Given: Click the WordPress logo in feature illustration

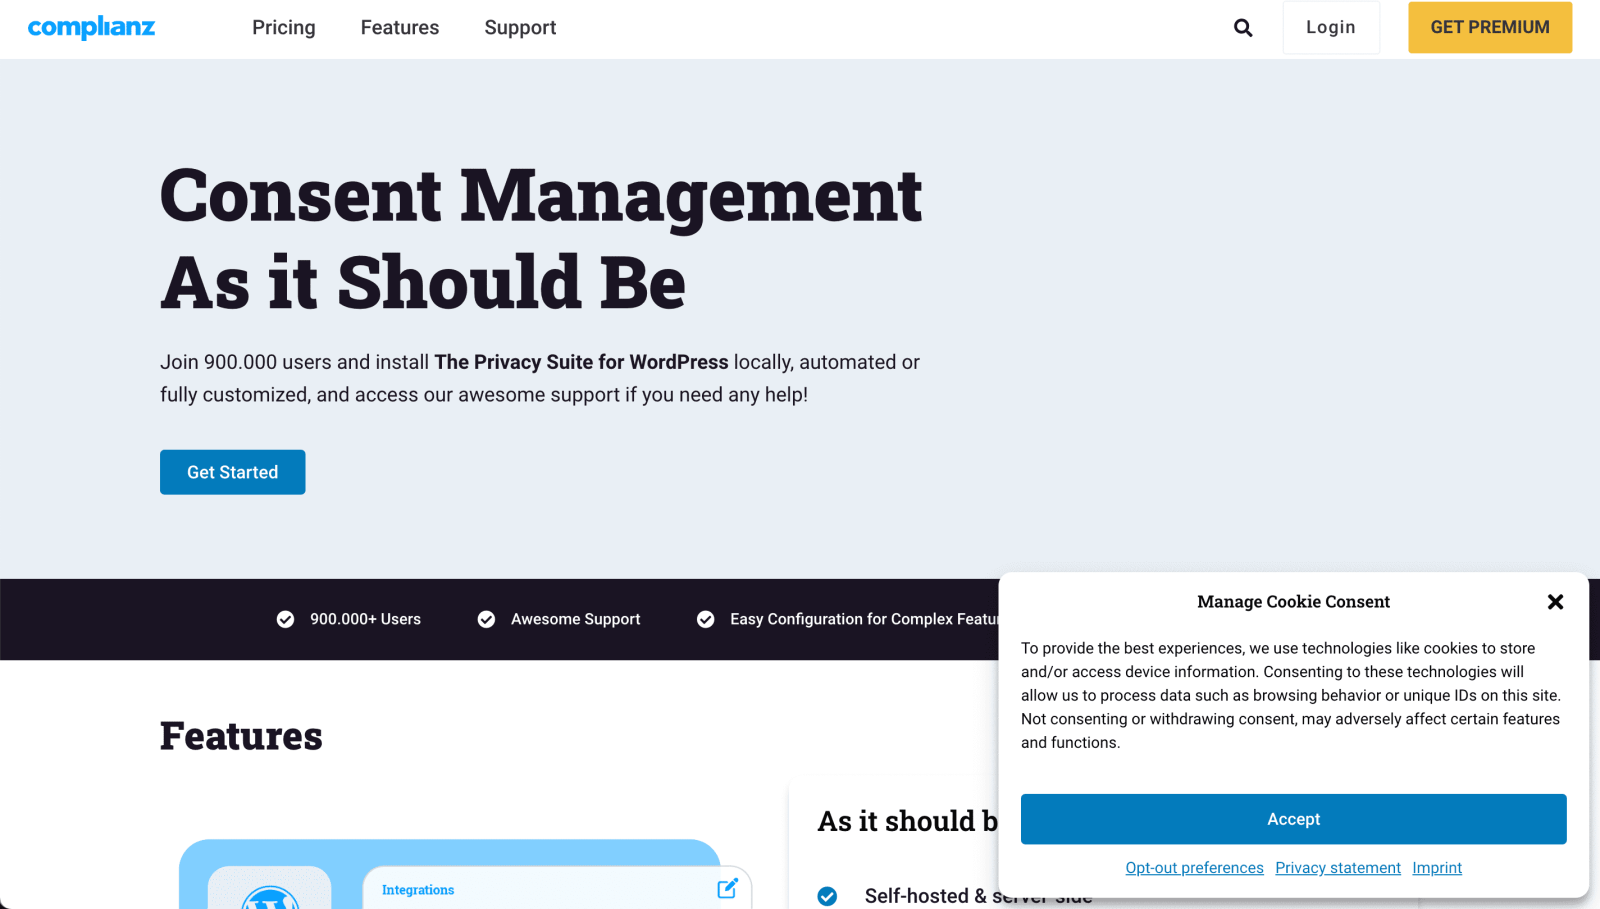Looking at the screenshot, I should pos(270,897).
